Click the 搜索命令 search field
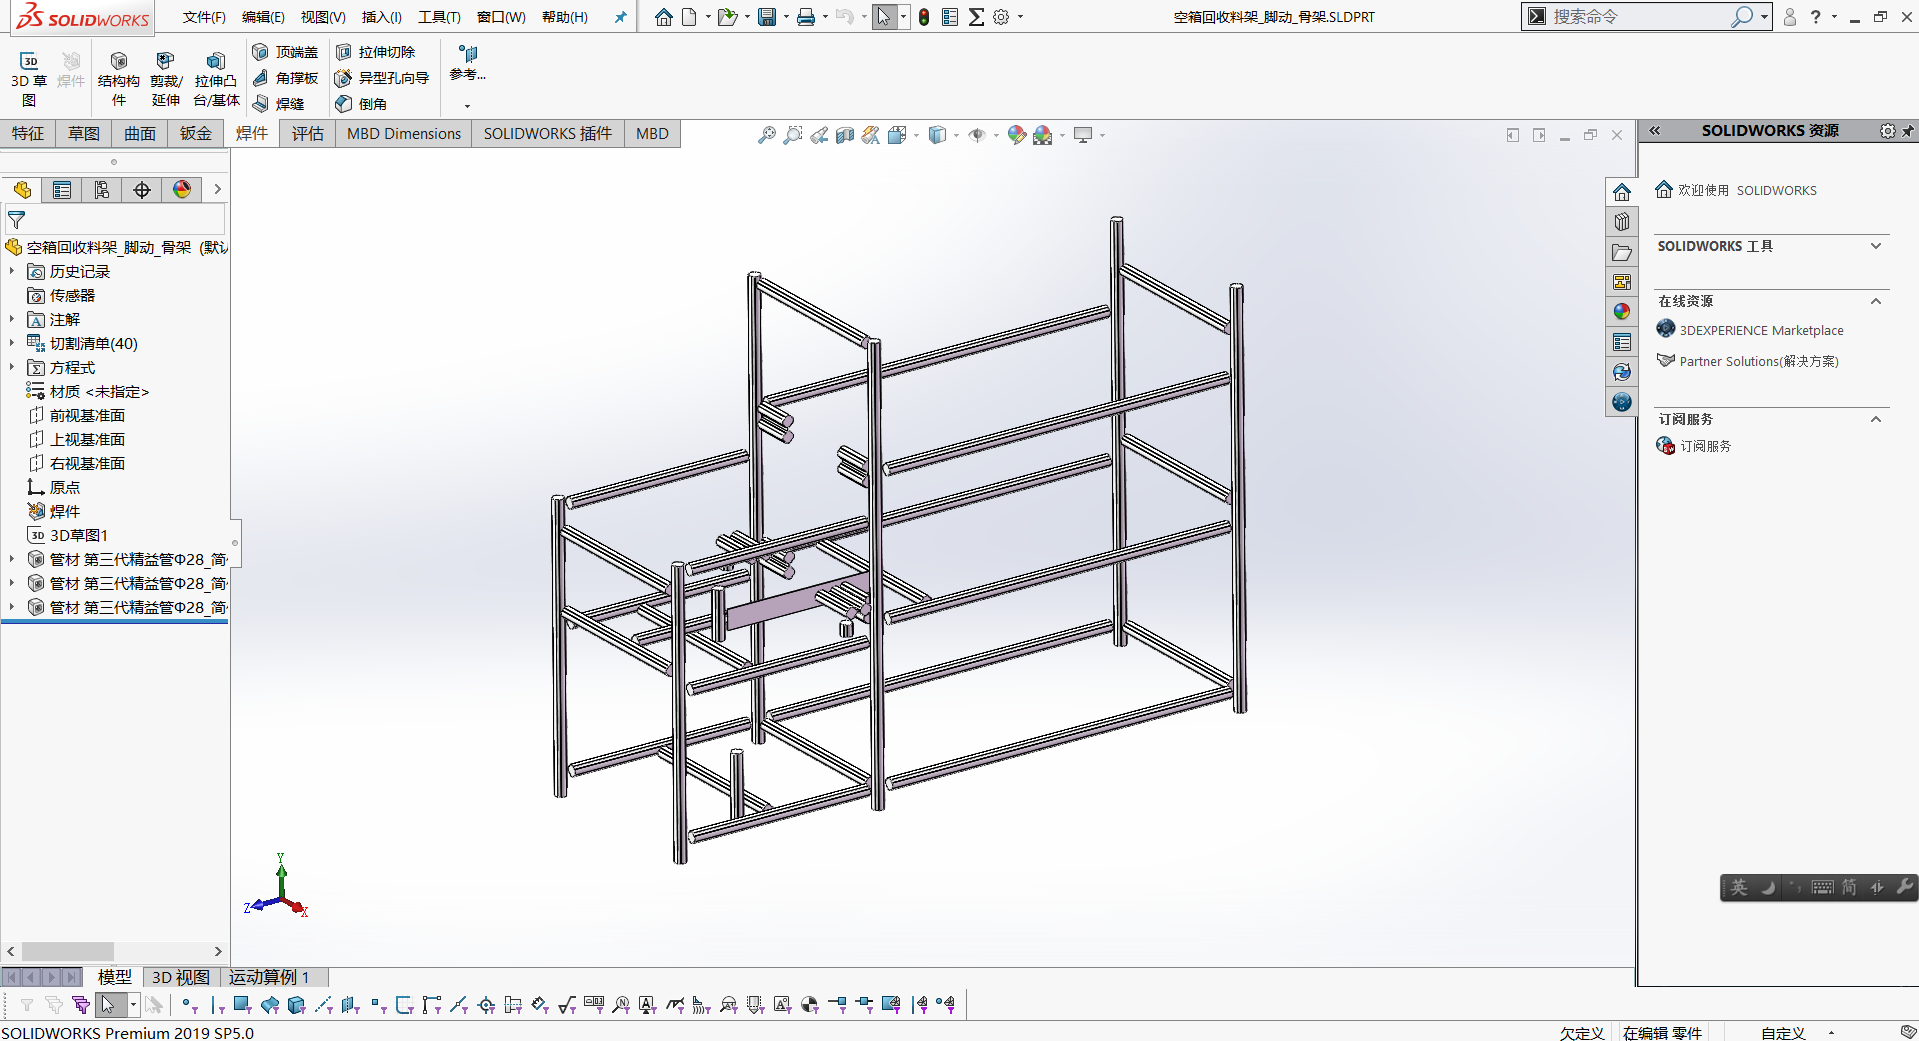 pos(1640,17)
